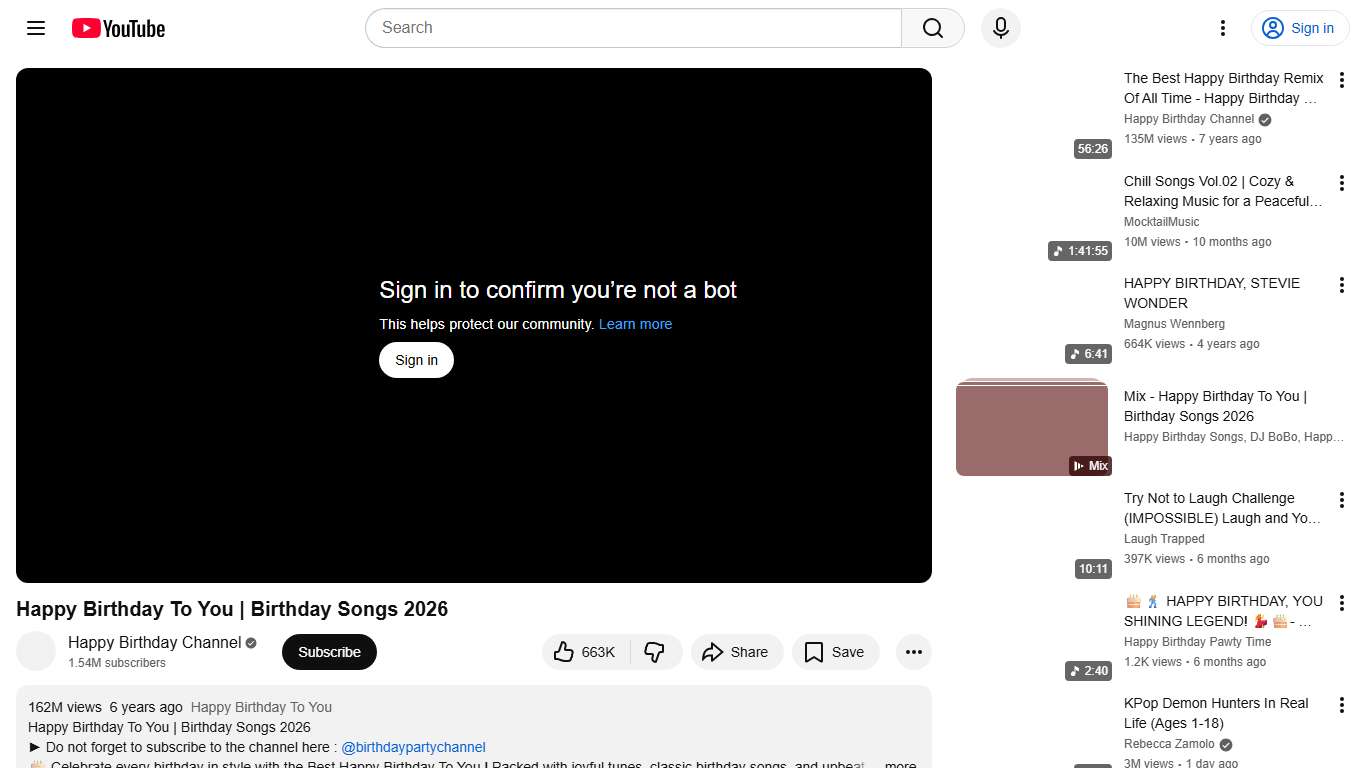Open options for Chill Songs Vol.02 video
Image resolution: width=1366 pixels, height=768 pixels.
(1342, 183)
